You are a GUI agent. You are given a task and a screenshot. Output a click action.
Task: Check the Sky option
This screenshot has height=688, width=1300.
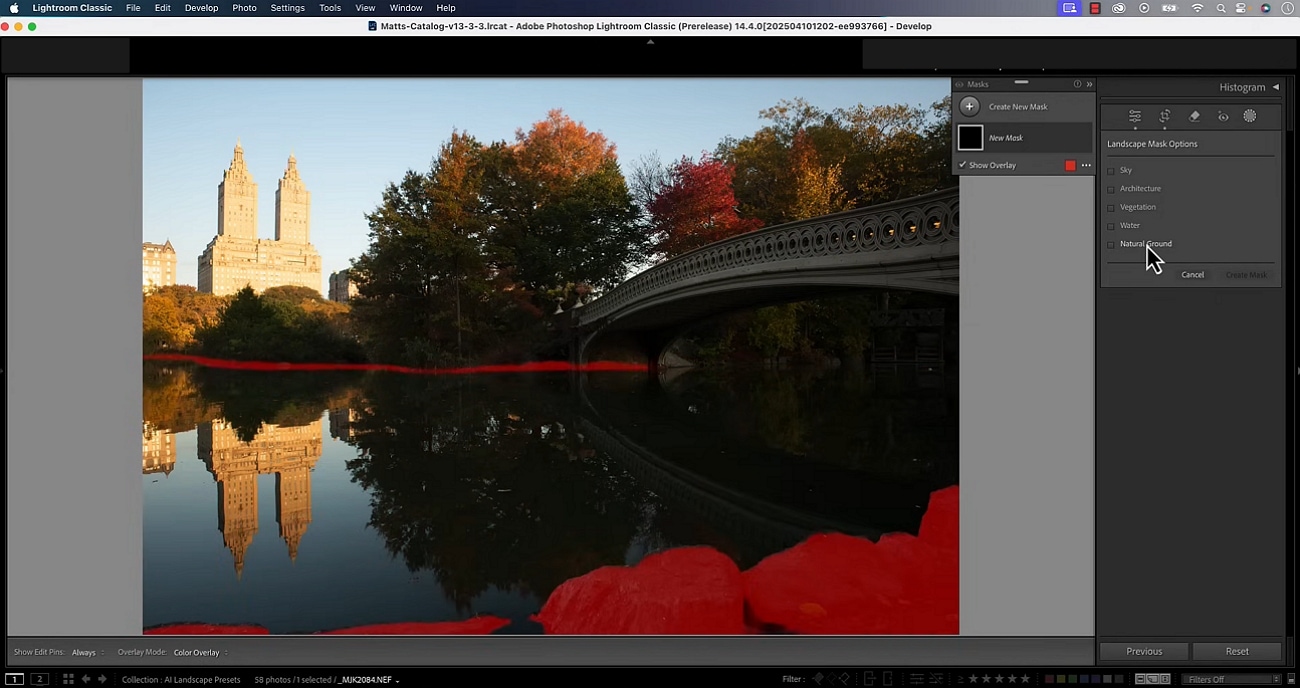1111,171
